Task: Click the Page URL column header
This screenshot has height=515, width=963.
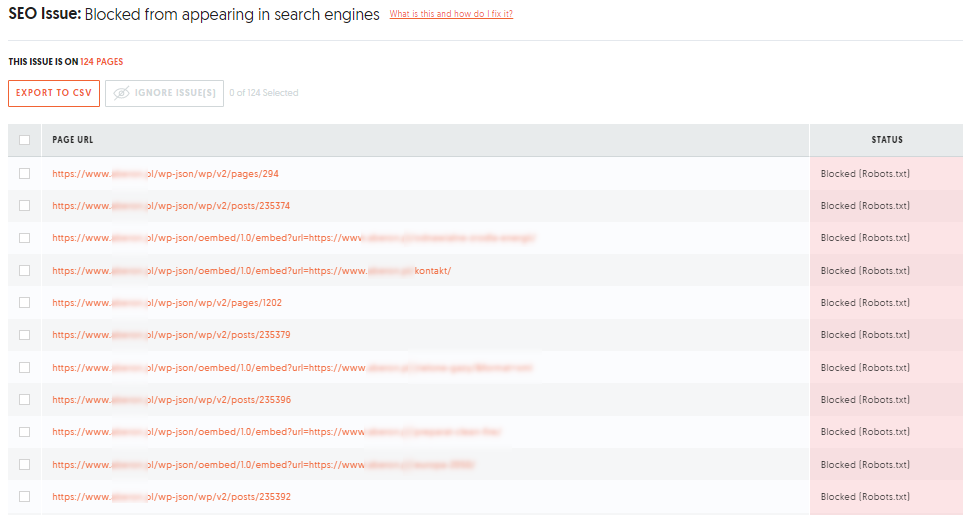Action: (x=73, y=140)
